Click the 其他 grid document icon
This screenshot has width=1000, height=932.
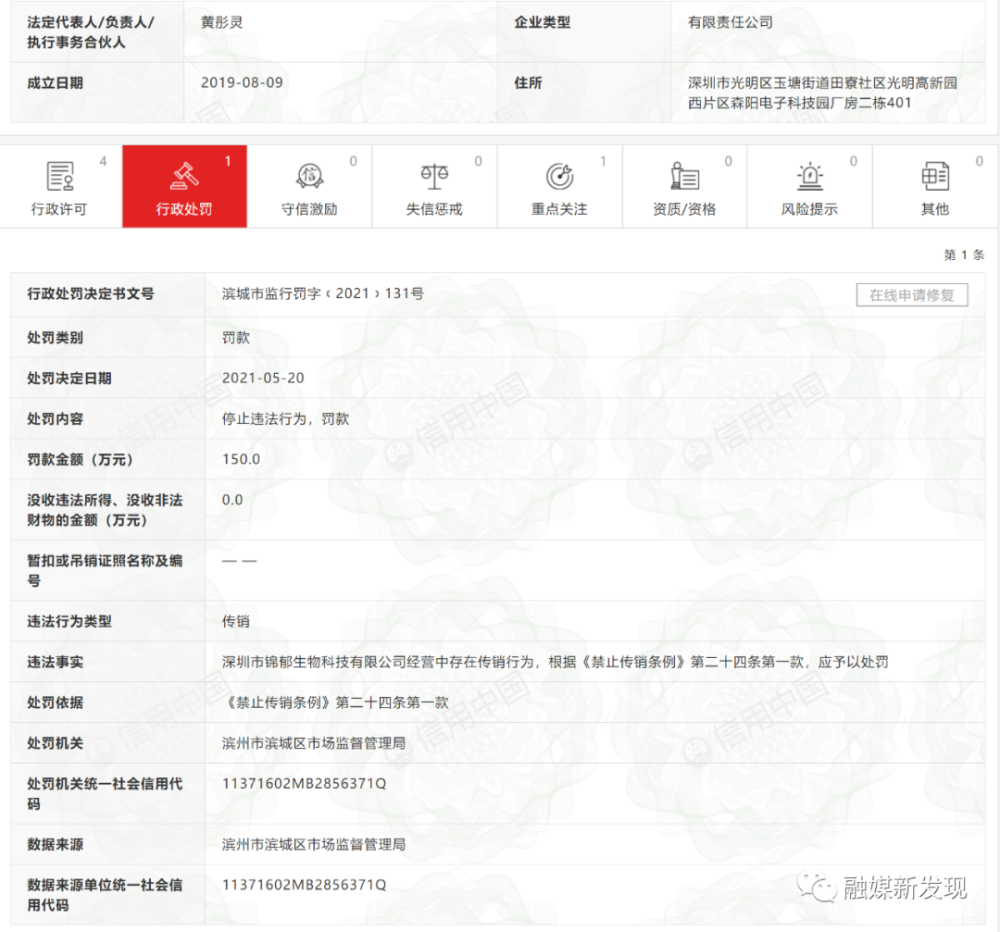click(935, 176)
